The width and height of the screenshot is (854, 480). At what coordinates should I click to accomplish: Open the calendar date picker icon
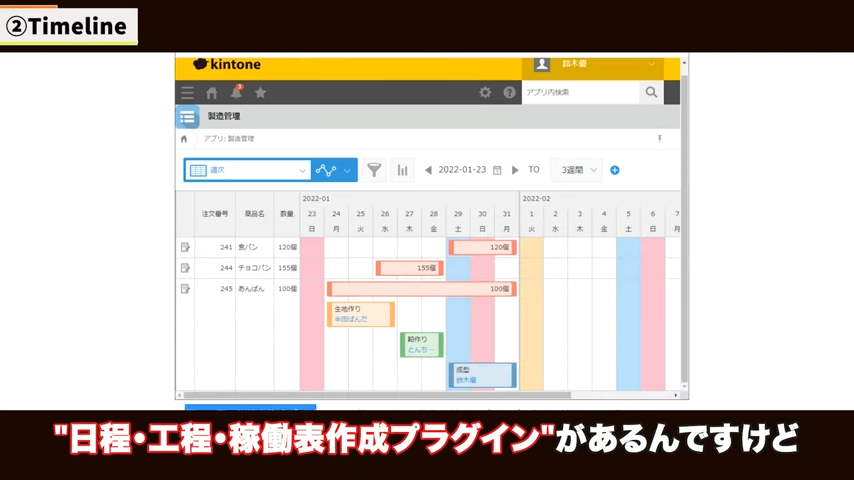[x=497, y=170]
